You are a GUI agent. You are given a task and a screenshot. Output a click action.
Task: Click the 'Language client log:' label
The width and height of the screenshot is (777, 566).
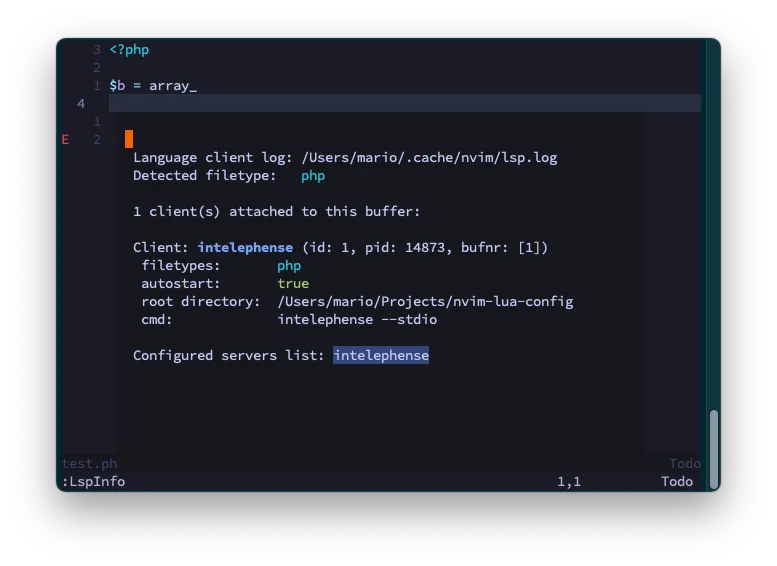213,158
